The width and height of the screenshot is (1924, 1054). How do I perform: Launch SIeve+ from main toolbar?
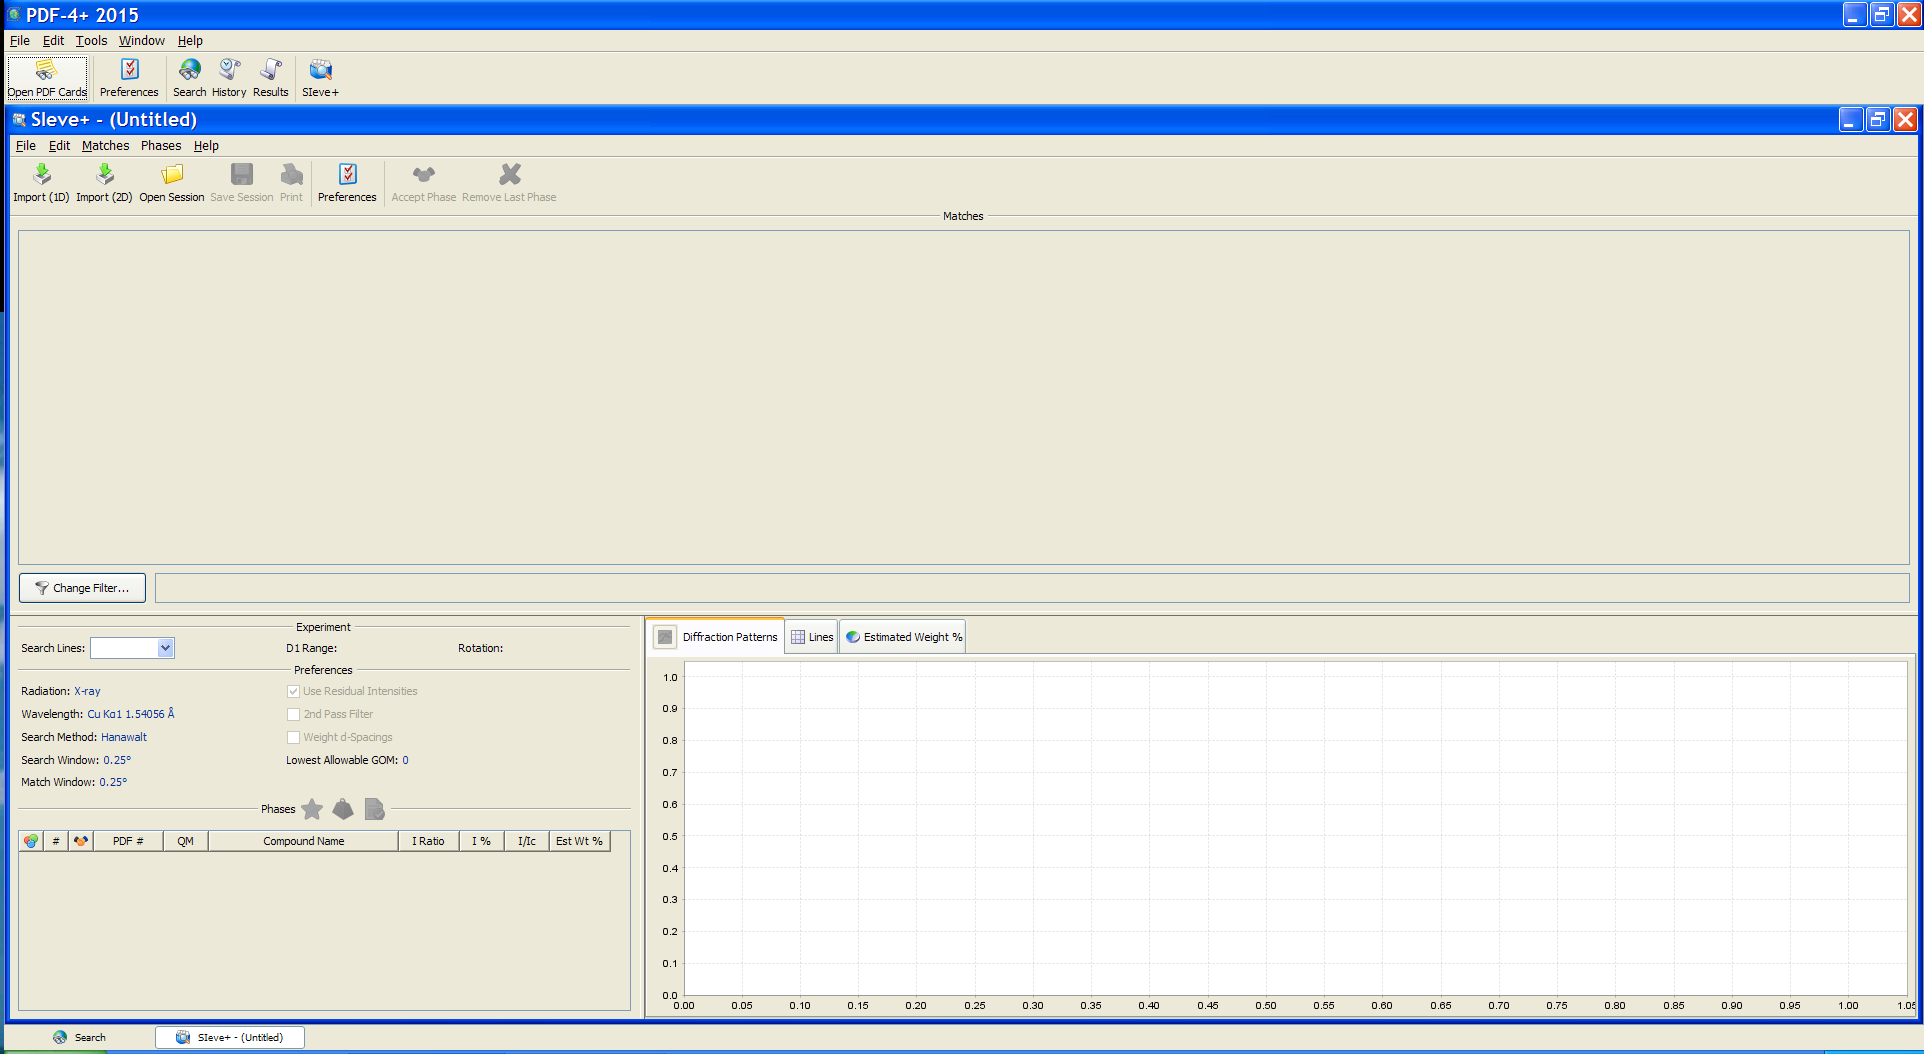[320, 78]
